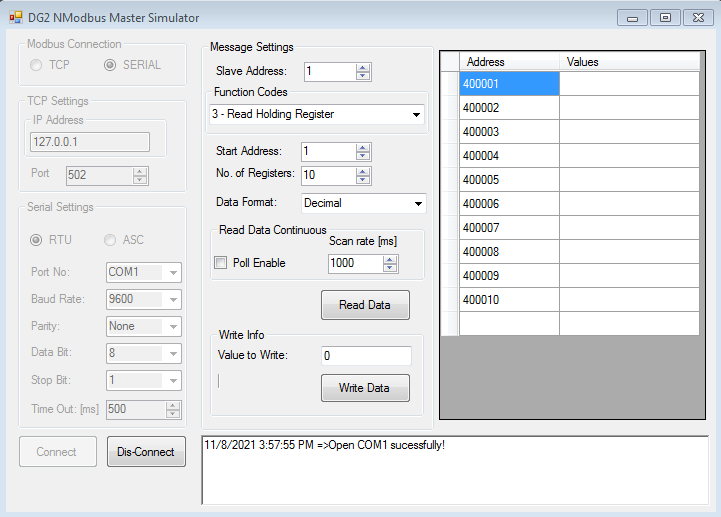Image resolution: width=721 pixels, height=517 pixels.
Task: Expand the Data Bit dropdown
Action: (173, 354)
